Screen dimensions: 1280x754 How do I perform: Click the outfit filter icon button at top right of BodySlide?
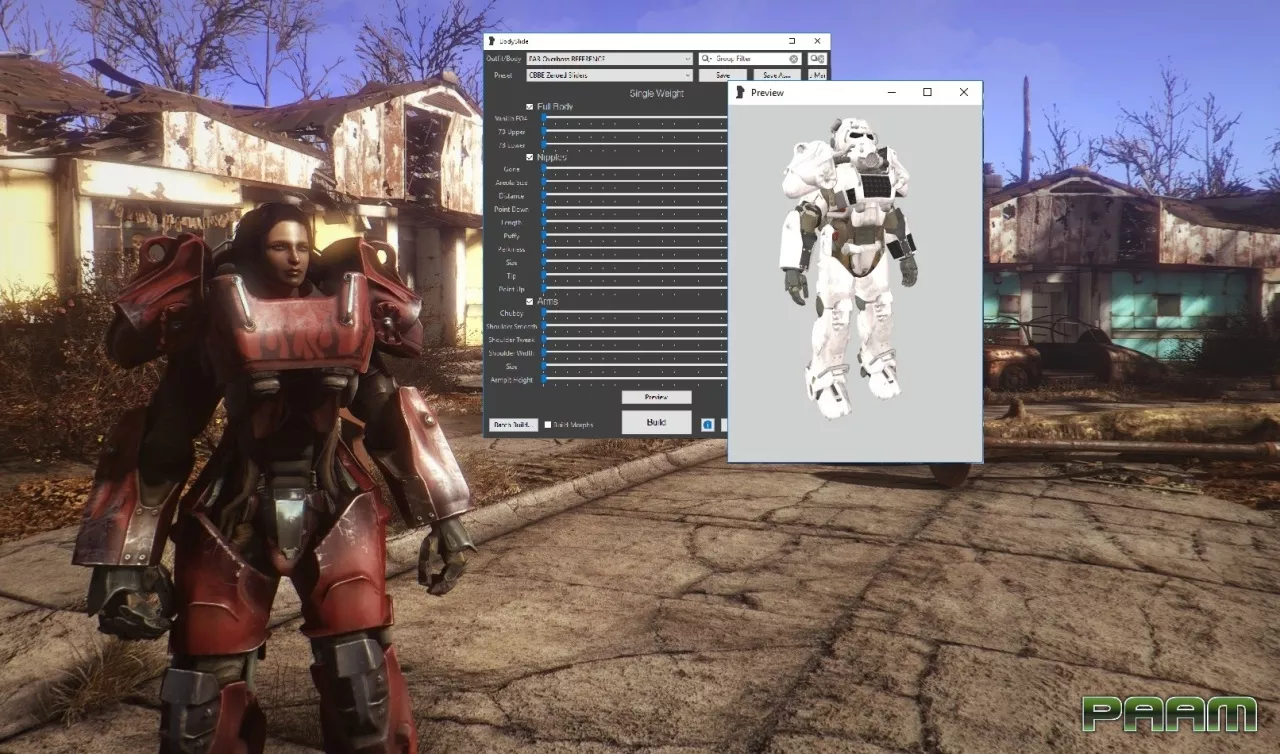pyautogui.click(x=818, y=59)
